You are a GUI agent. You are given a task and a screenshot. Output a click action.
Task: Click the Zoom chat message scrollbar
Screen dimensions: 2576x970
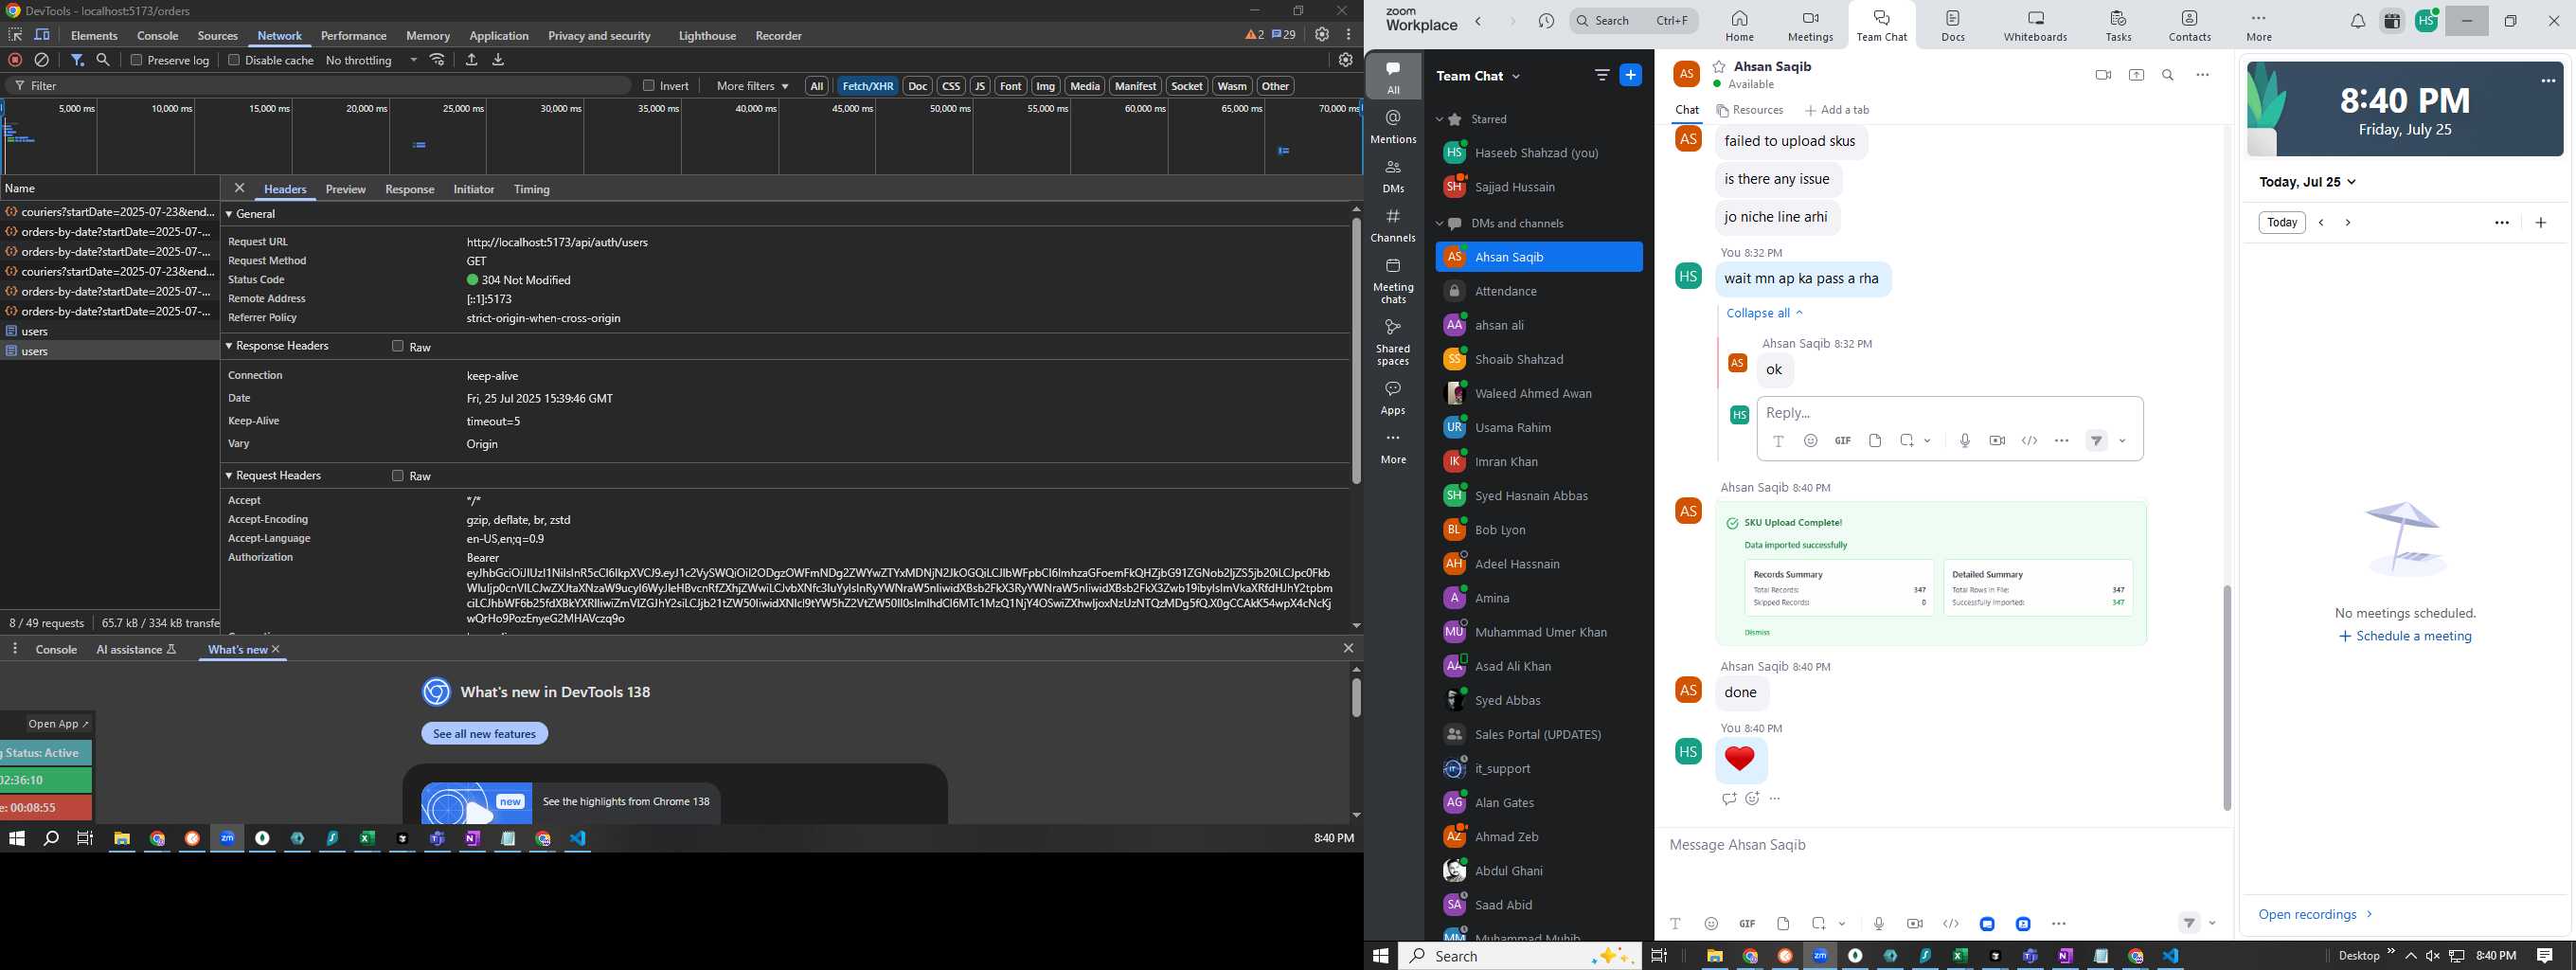click(x=2227, y=697)
